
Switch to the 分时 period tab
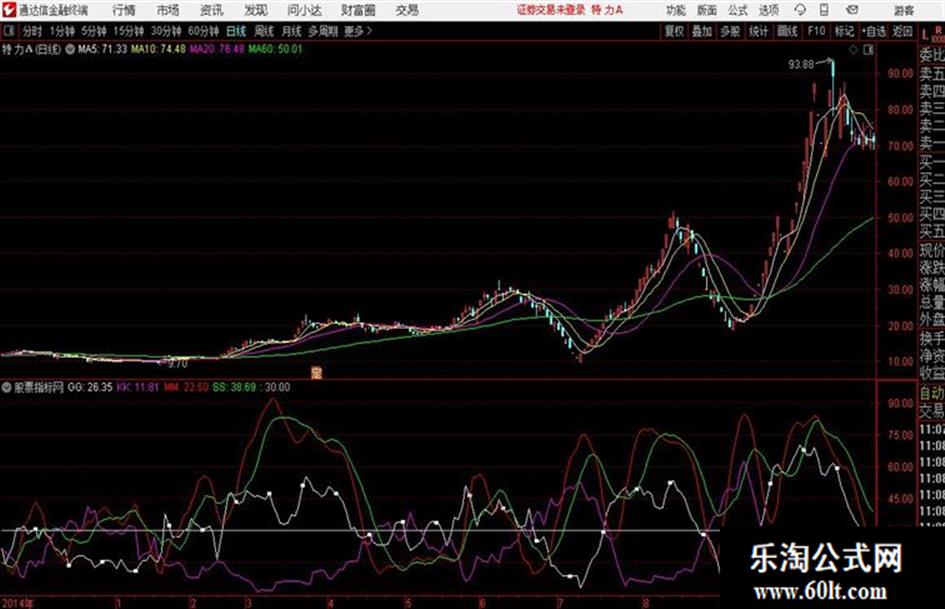tap(32, 31)
